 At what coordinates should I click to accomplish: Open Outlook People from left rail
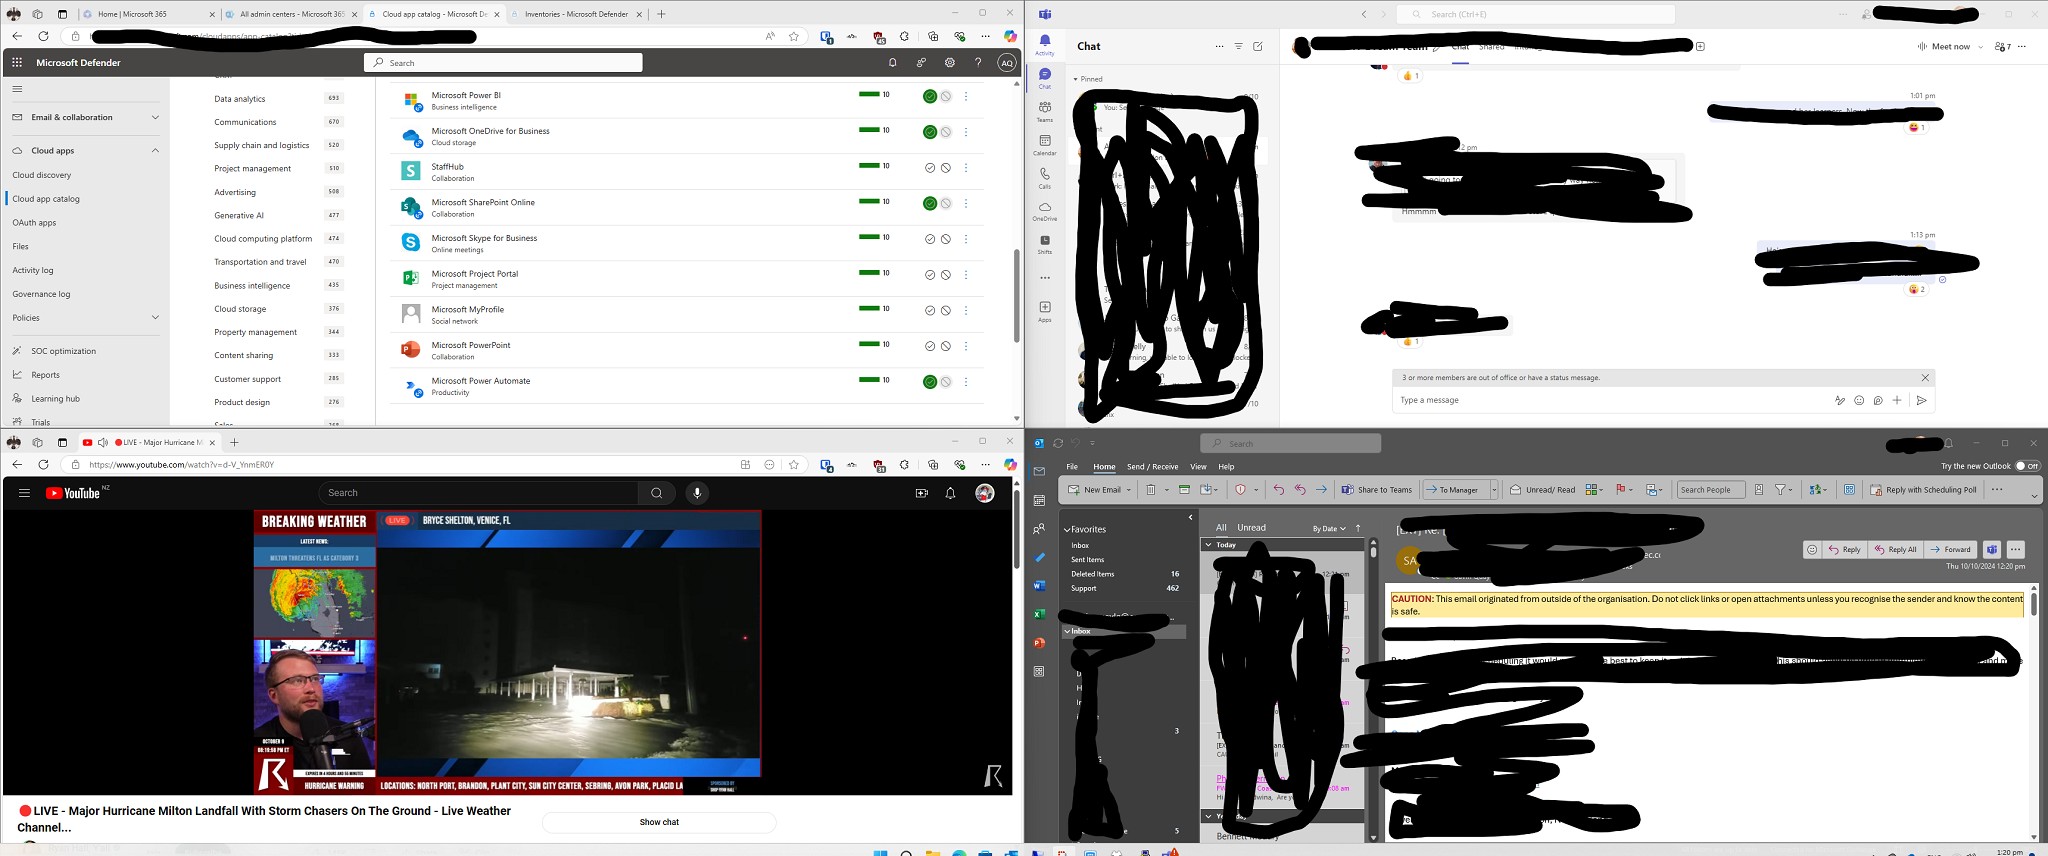1039,529
